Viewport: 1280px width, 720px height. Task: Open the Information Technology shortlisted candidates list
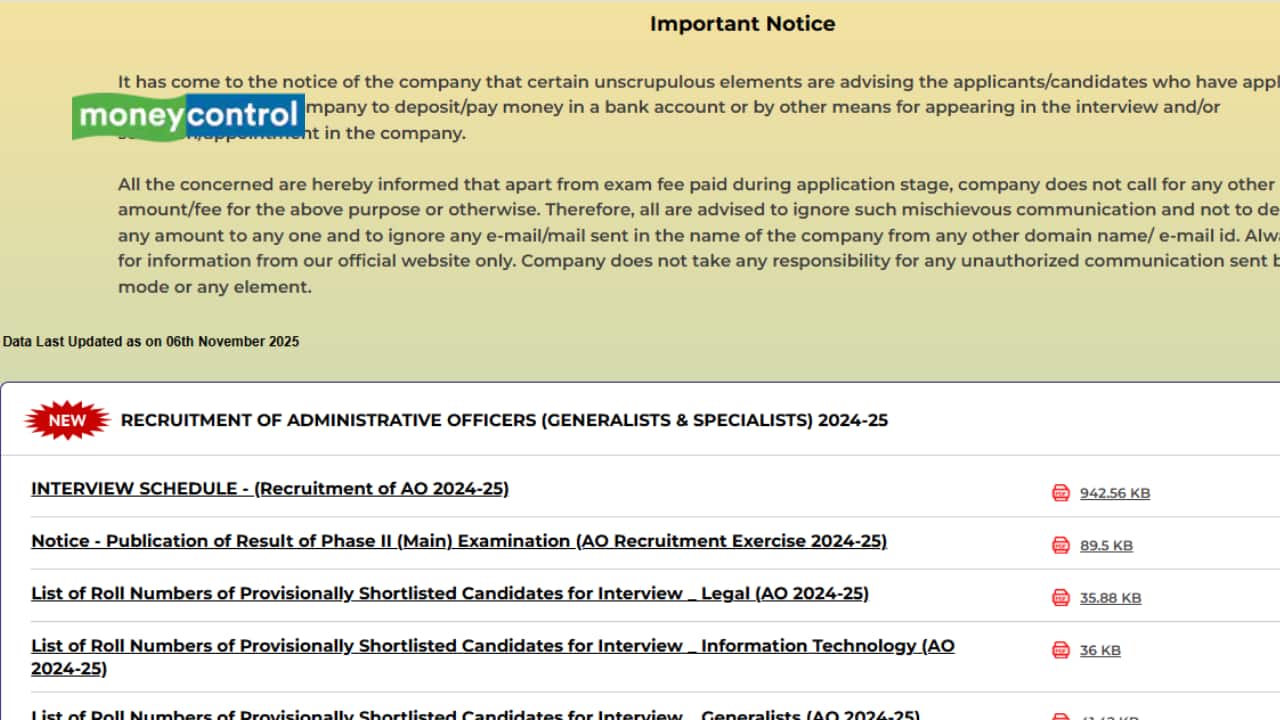pyautogui.click(x=492, y=646)
